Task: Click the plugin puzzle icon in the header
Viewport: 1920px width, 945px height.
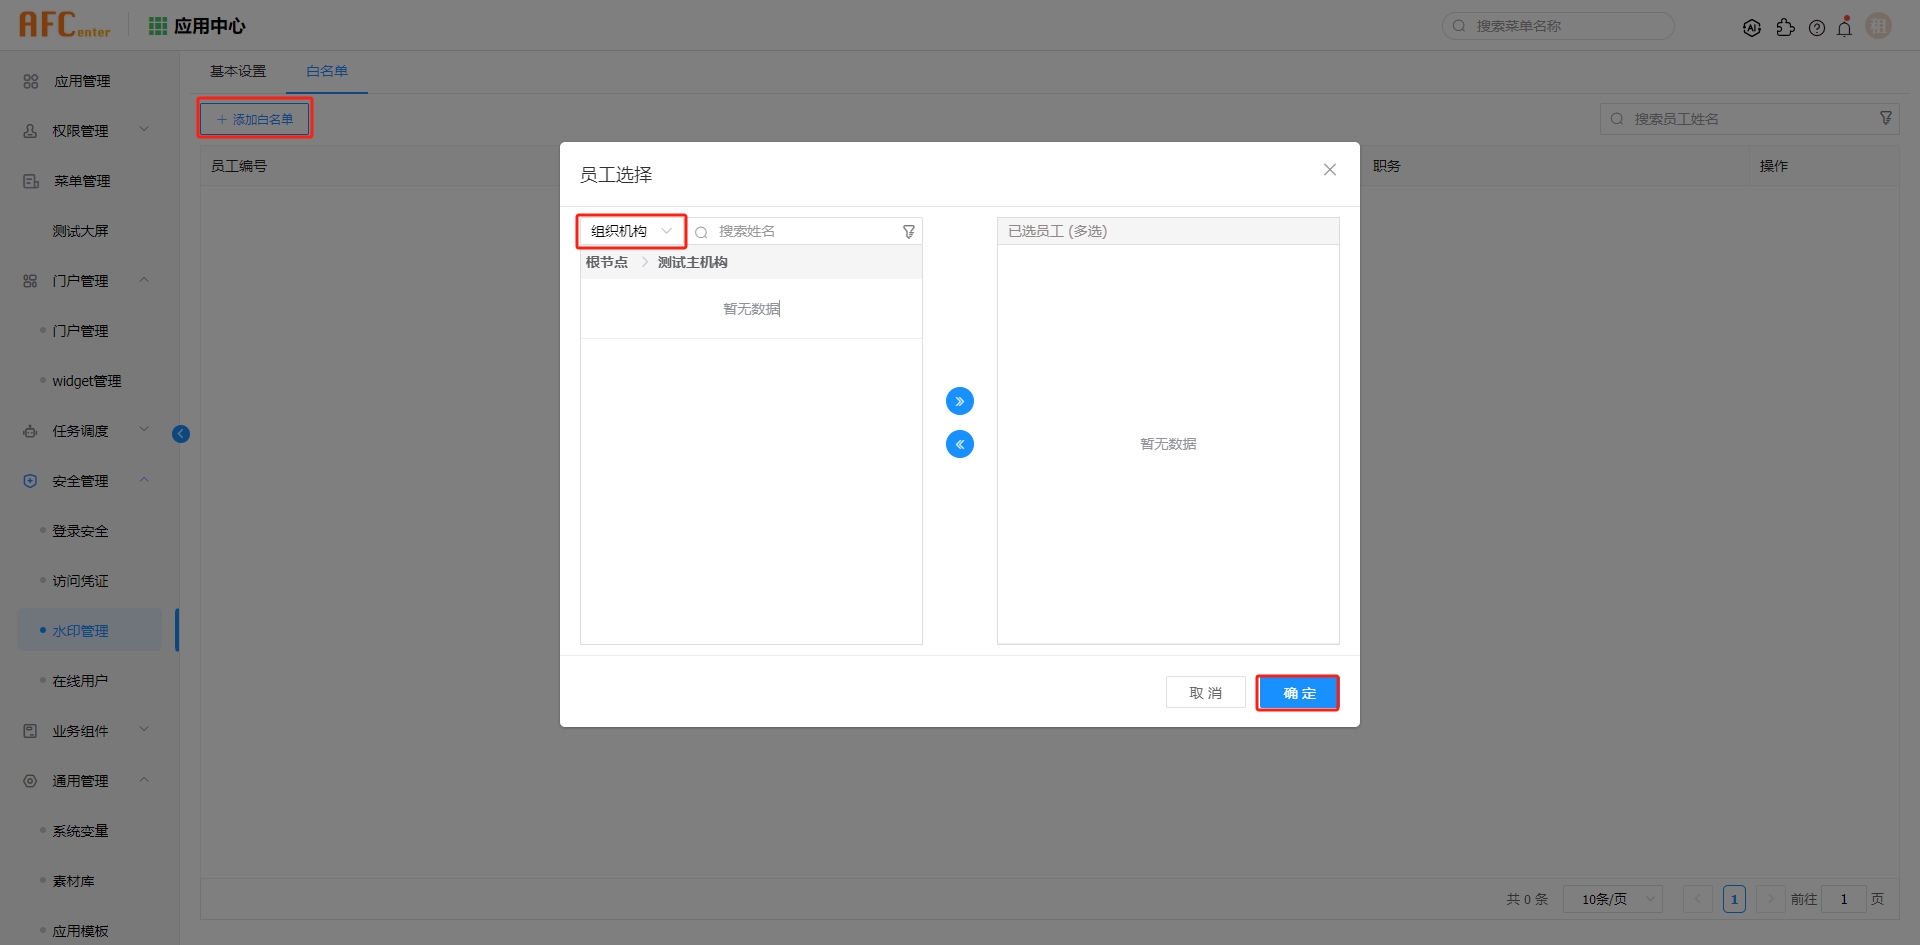Action: [x=1786, y=27]
